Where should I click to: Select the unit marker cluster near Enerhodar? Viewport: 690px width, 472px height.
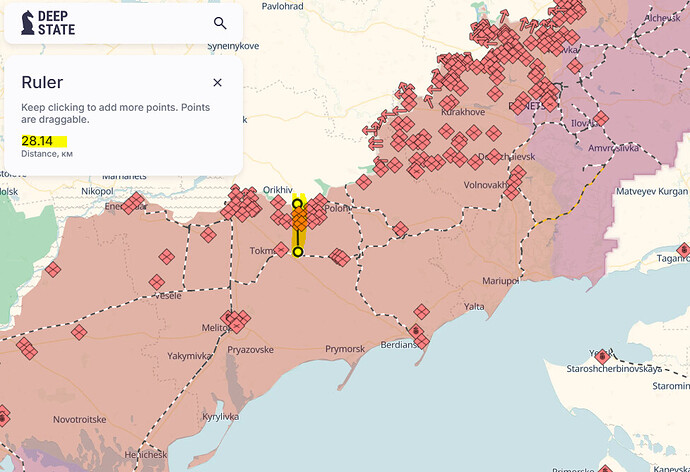(x=132, y=203)
